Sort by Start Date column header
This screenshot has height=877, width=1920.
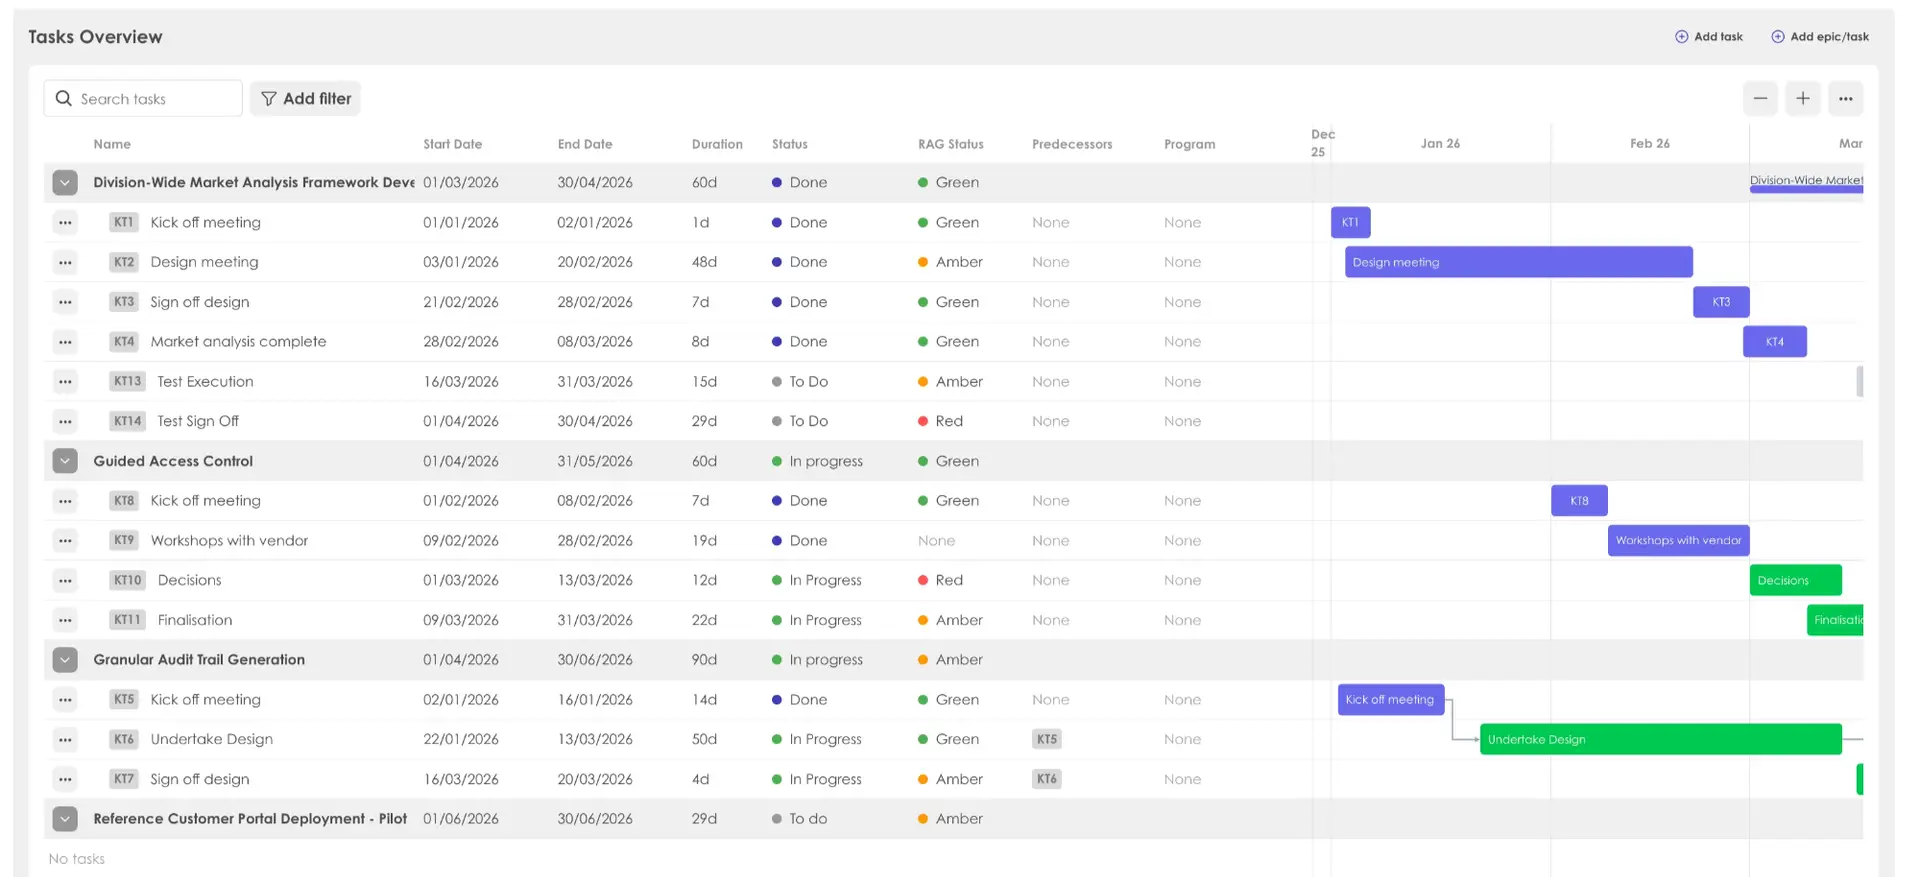click(452, 144)
